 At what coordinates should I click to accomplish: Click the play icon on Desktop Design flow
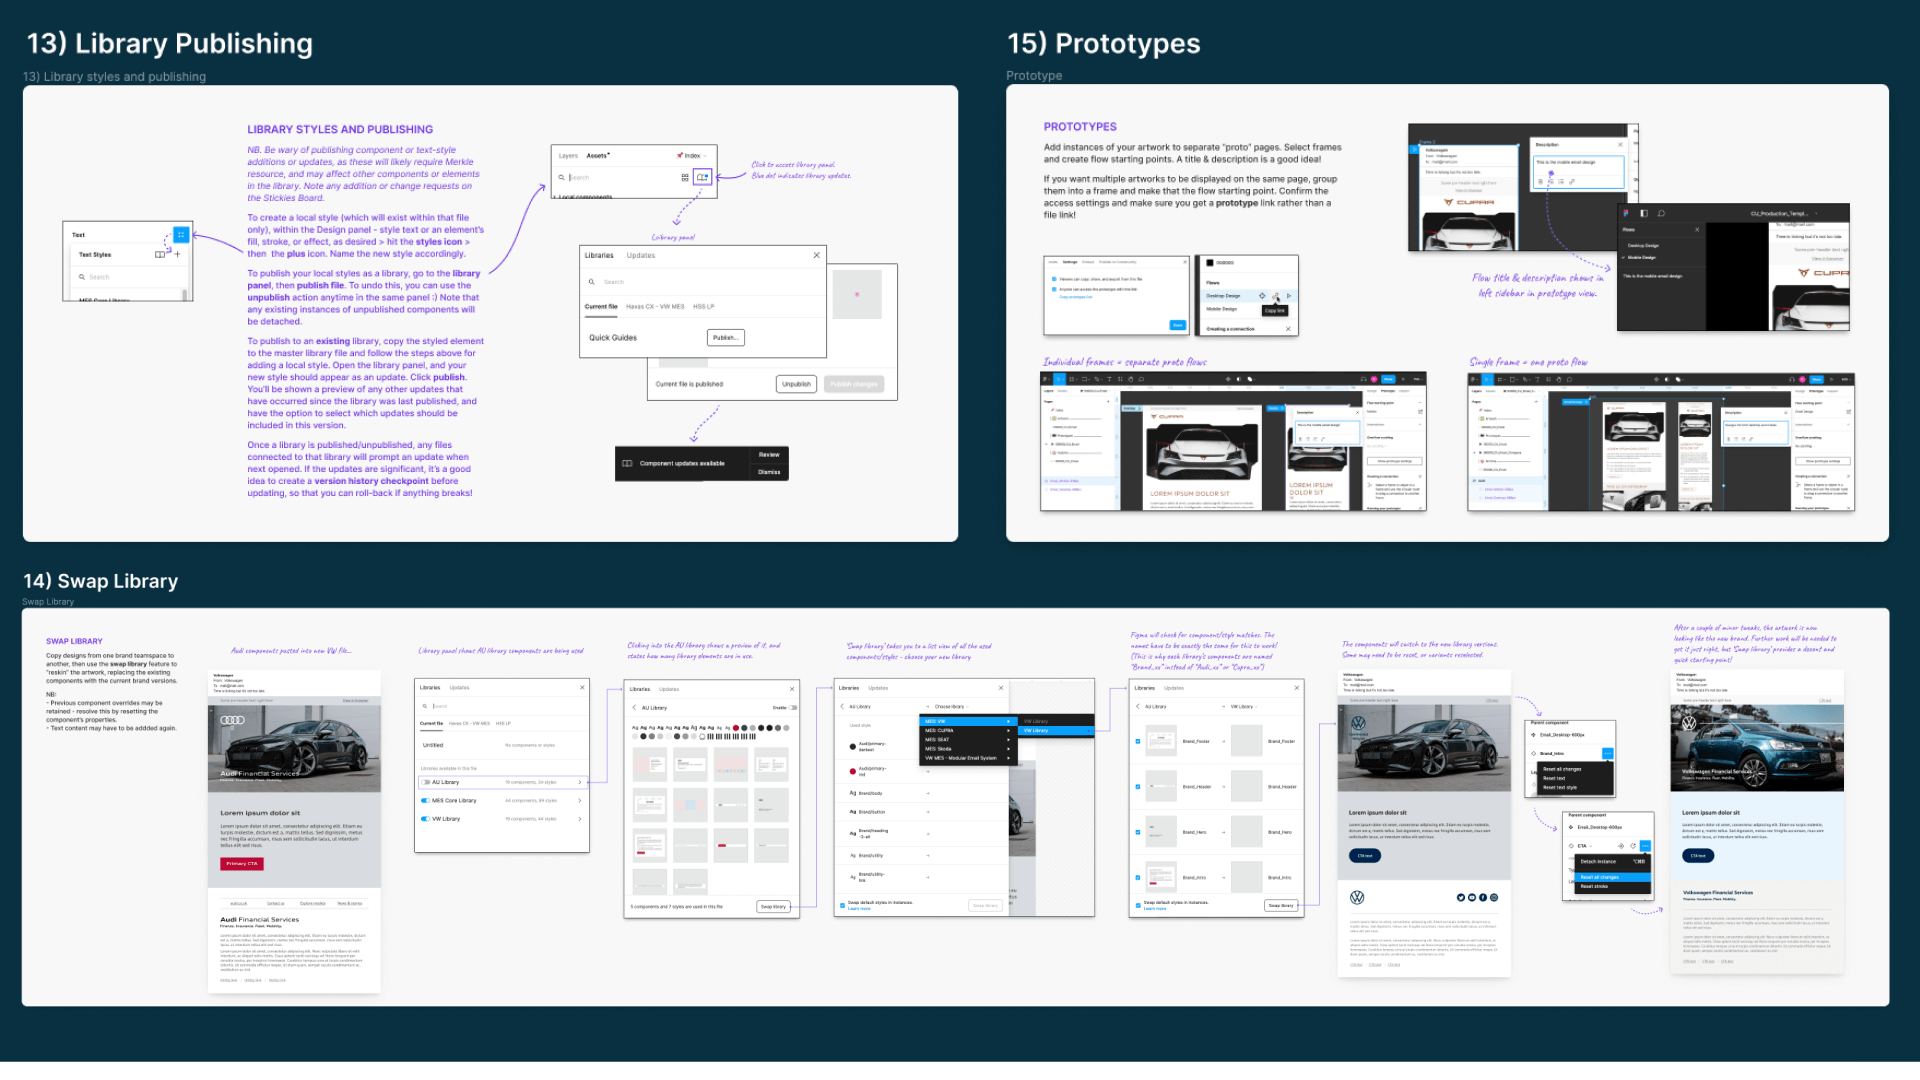(x=1288, y=296)
